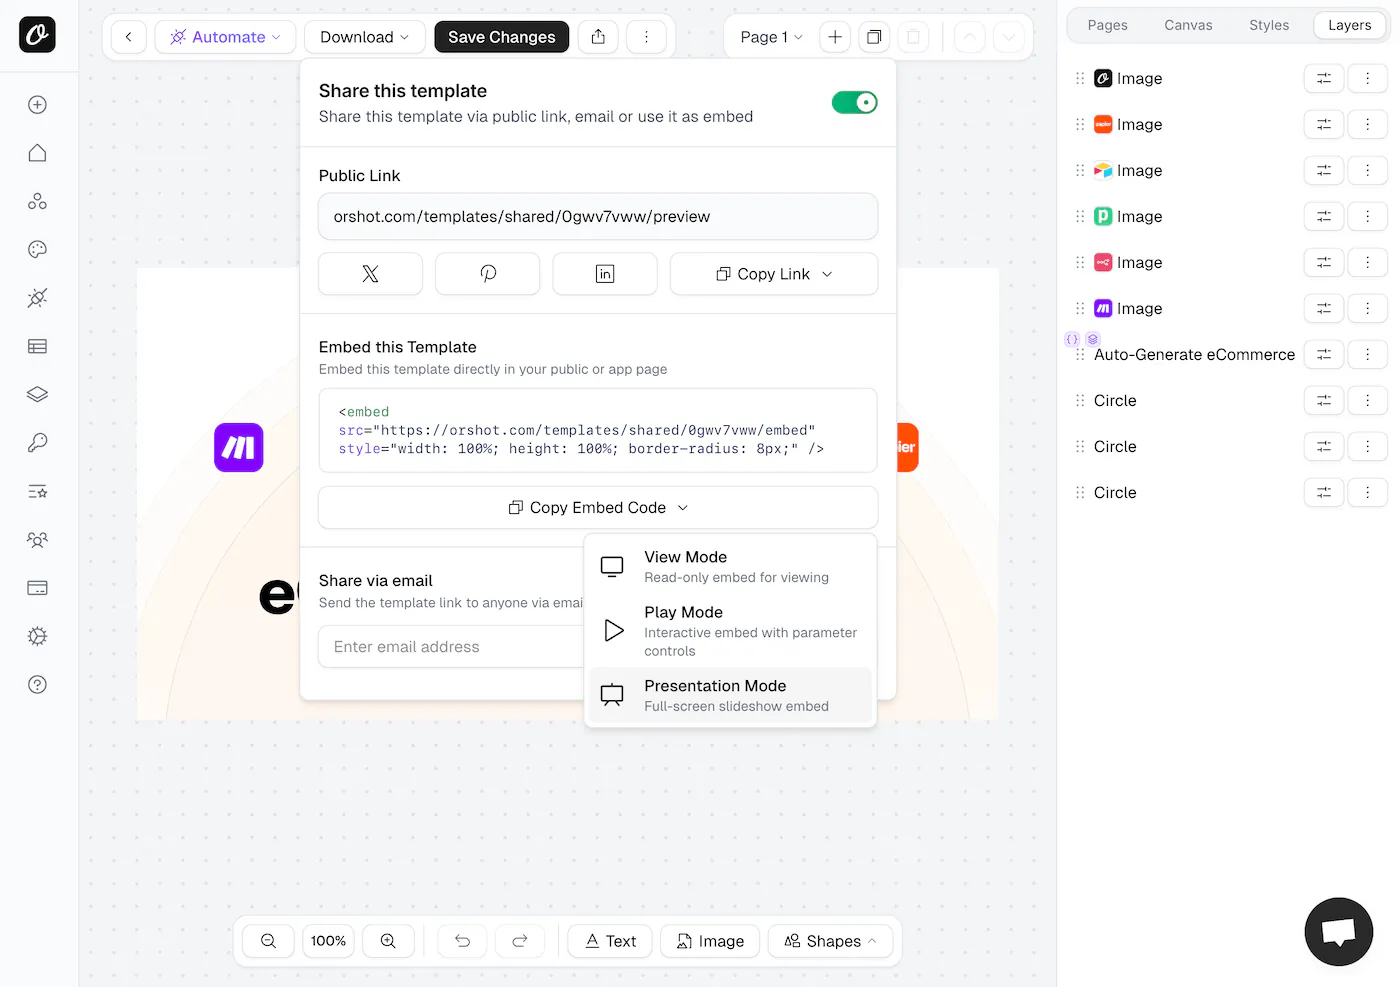Open settings sliders for Auto-Generate eCommerce layer
Screen dimensions: 1400x987
click(1324, 354)
